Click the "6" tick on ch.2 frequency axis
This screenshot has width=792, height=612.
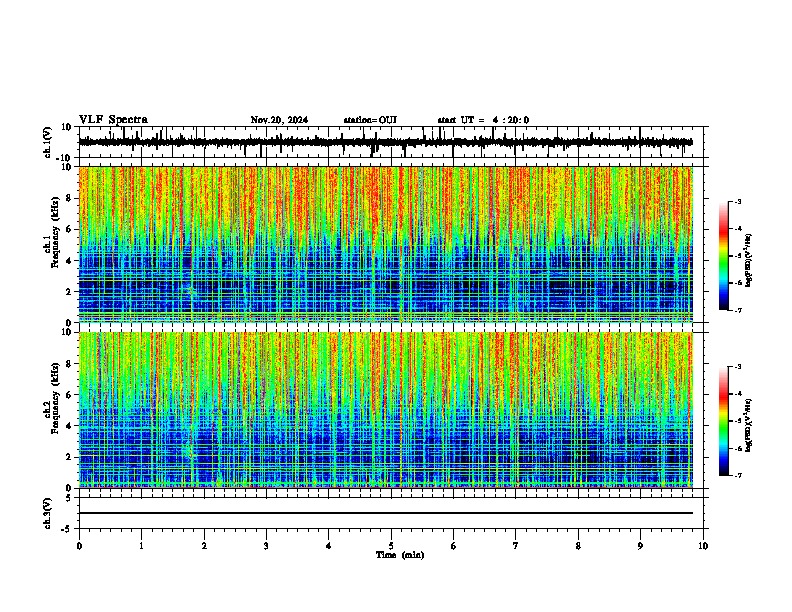pyautogui.click(x=69, y=395)
